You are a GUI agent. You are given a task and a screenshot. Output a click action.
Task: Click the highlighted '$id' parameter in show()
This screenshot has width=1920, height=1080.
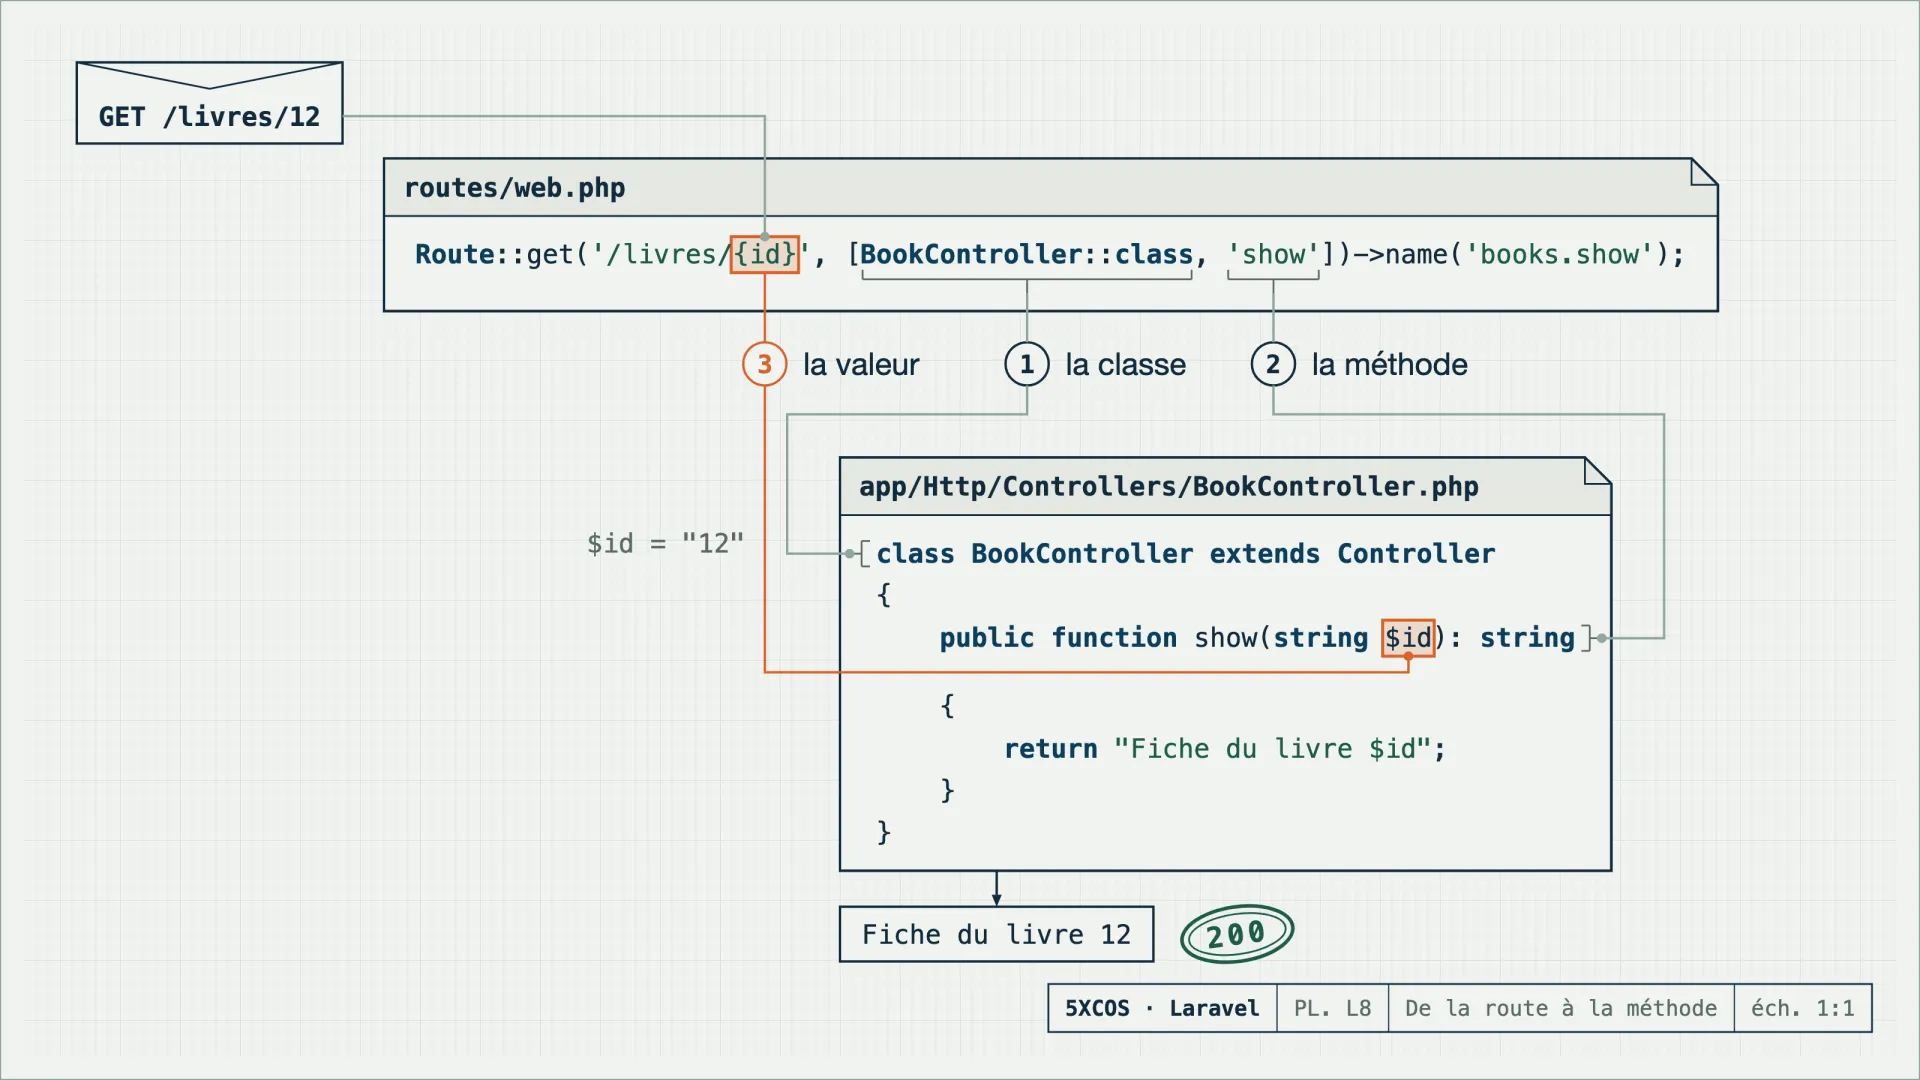tap(1408, 637)
